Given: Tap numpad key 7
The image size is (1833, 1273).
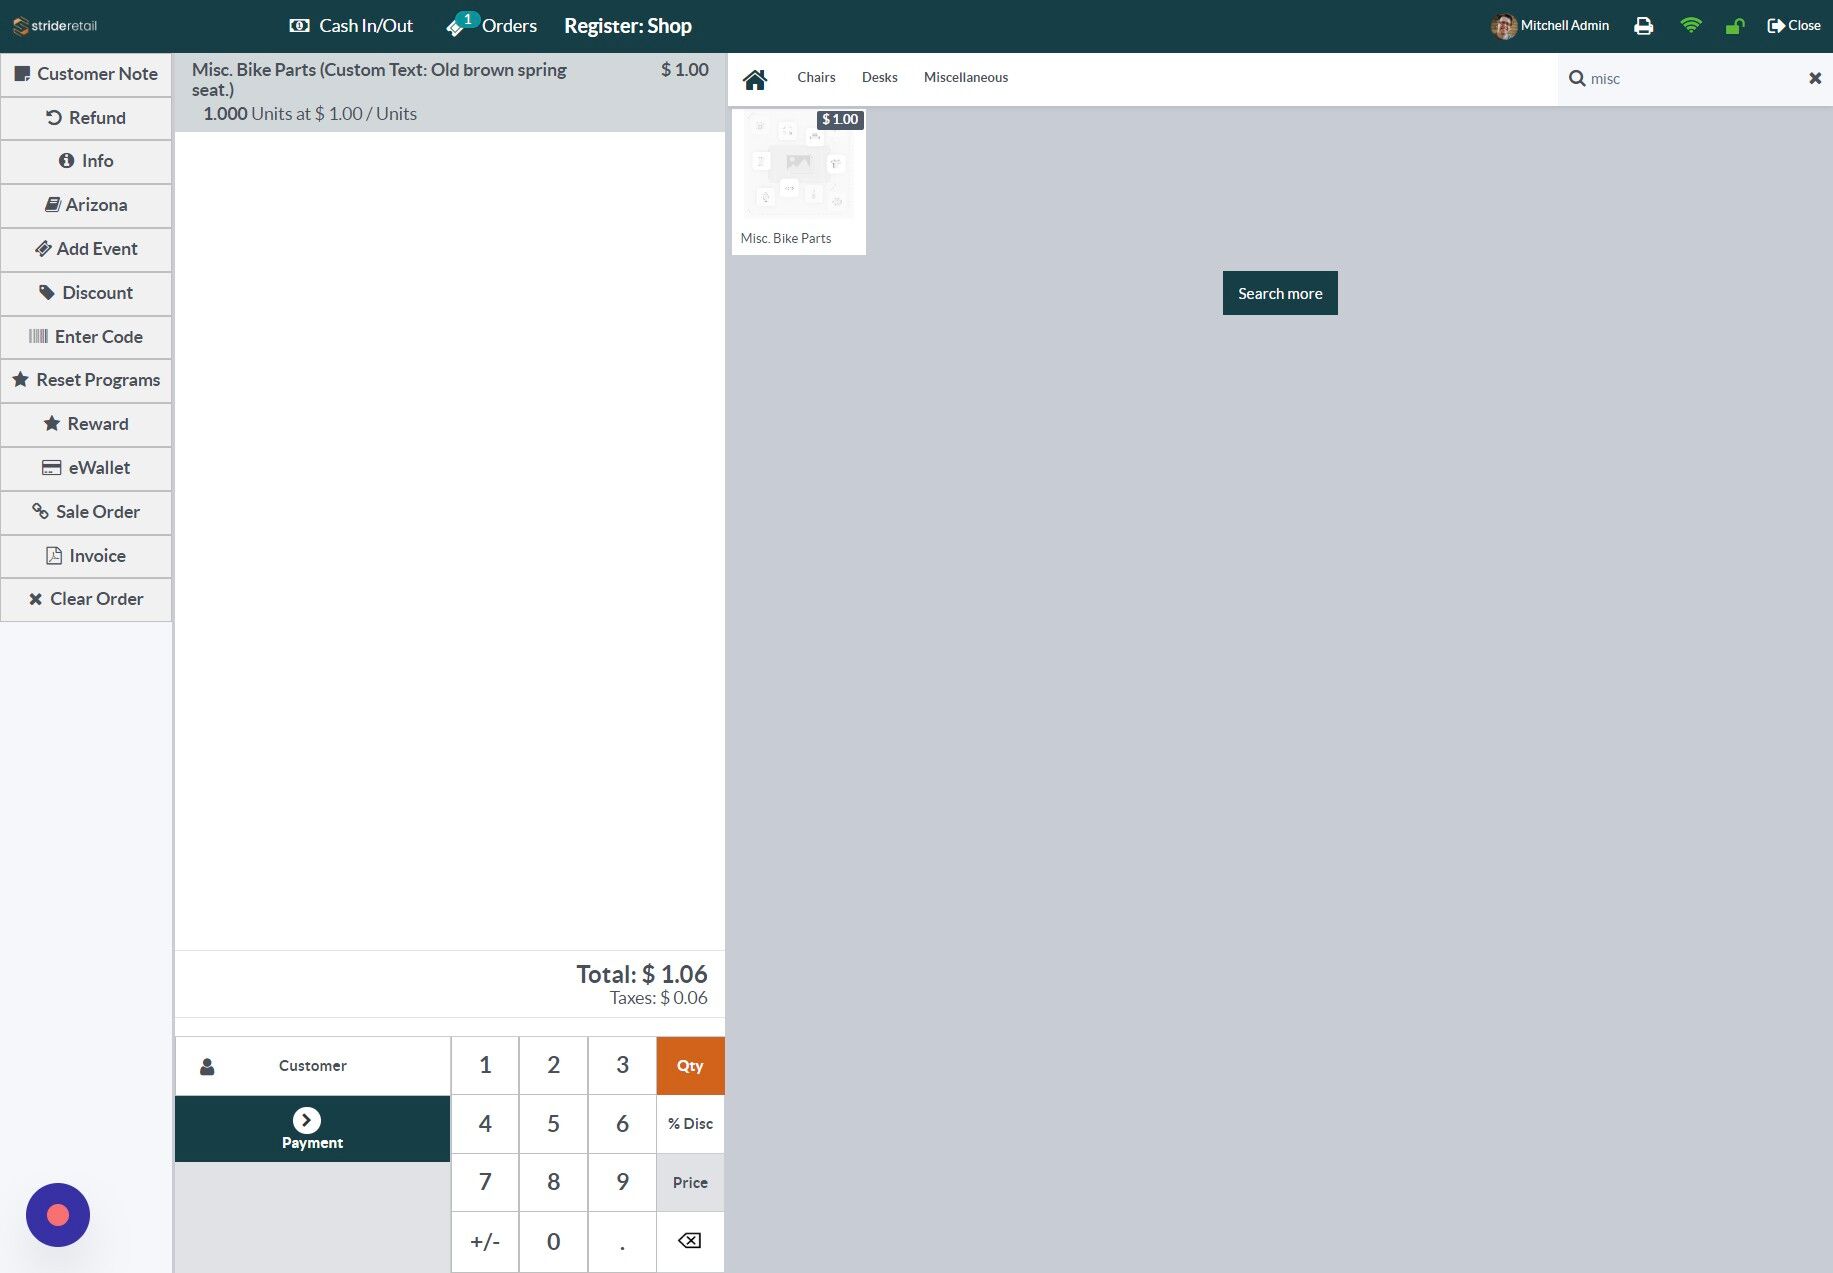Looking at the screenshot, I should point(485,1183).
